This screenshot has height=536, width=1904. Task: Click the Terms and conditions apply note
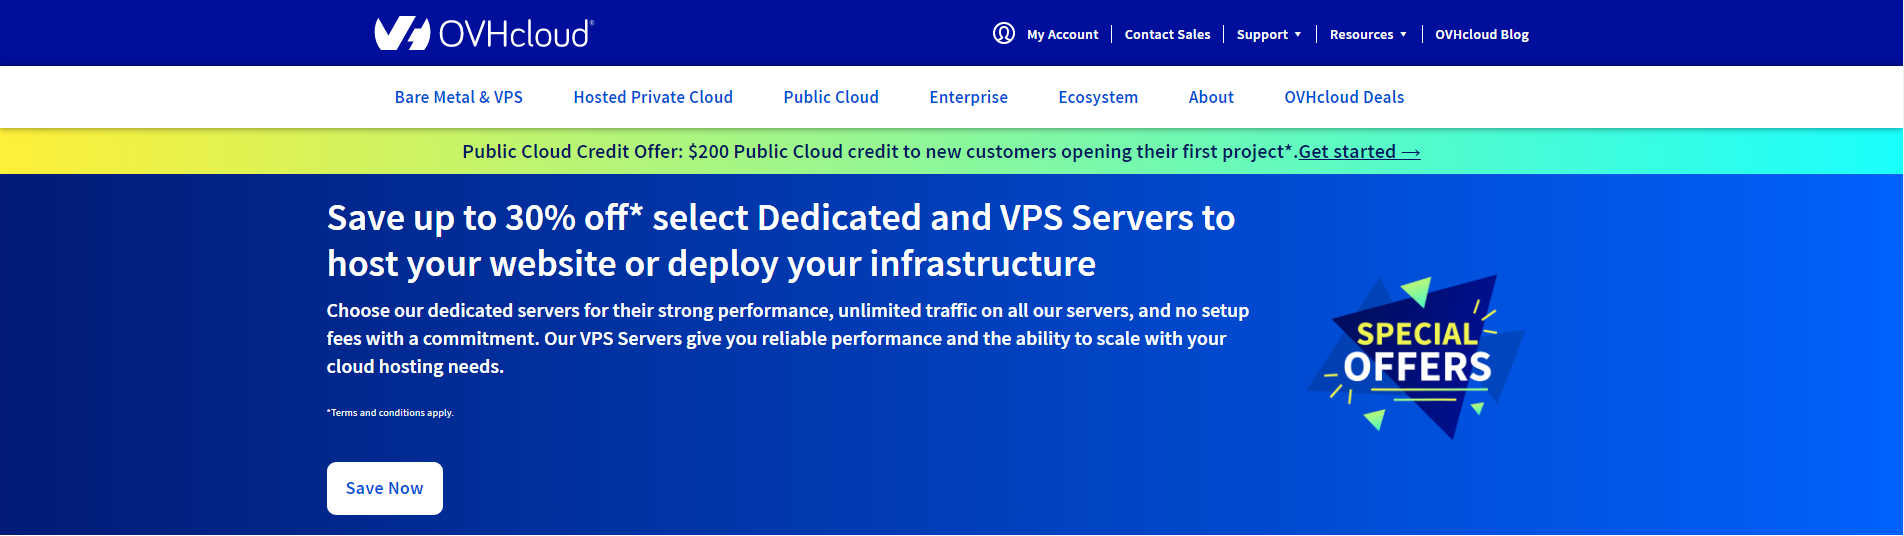pos(390,413)
